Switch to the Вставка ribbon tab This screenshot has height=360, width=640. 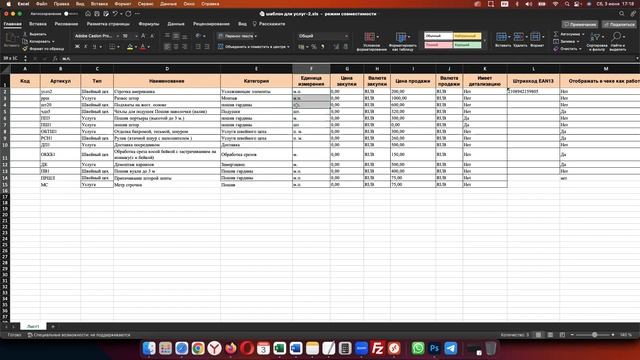(x=38, y=24)
